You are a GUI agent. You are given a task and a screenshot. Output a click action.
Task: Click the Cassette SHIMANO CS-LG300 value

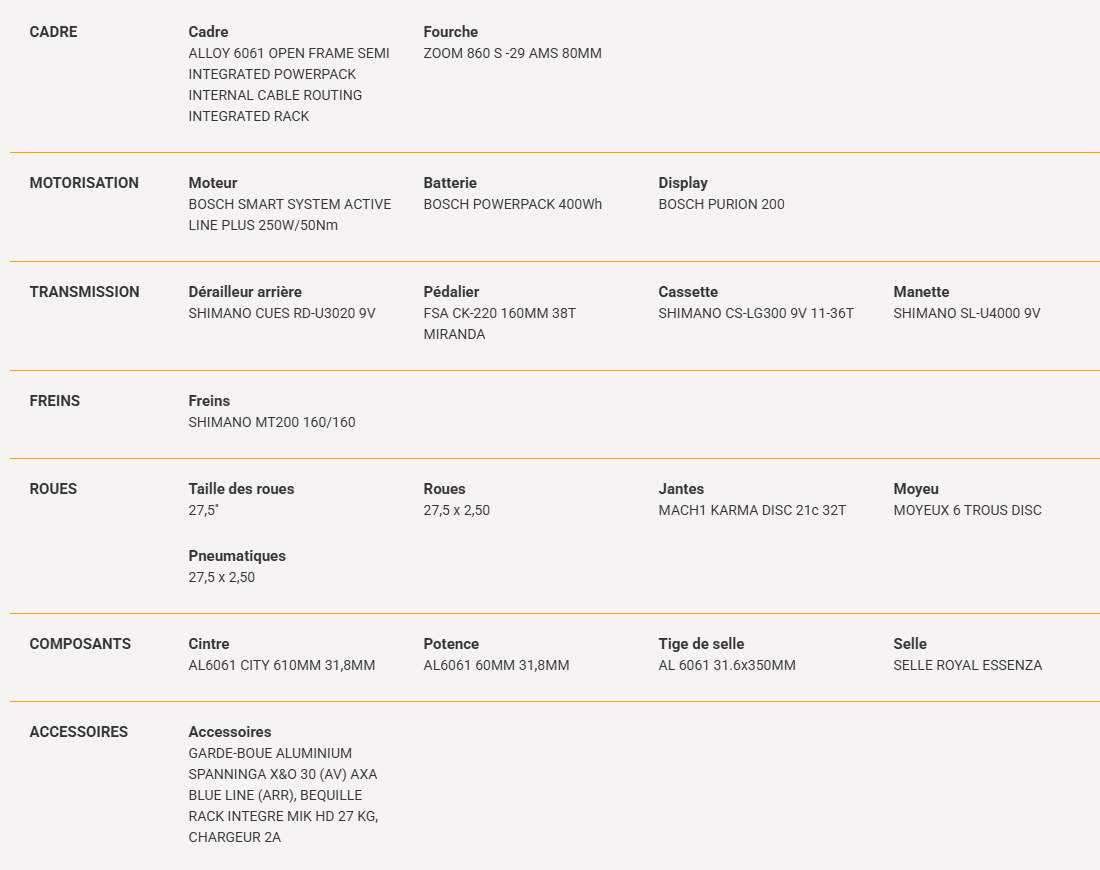[x=756, y=314]
